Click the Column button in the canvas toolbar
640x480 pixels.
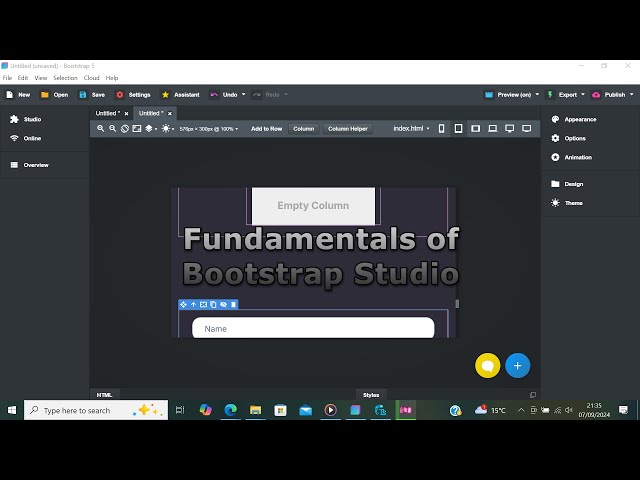304,129
